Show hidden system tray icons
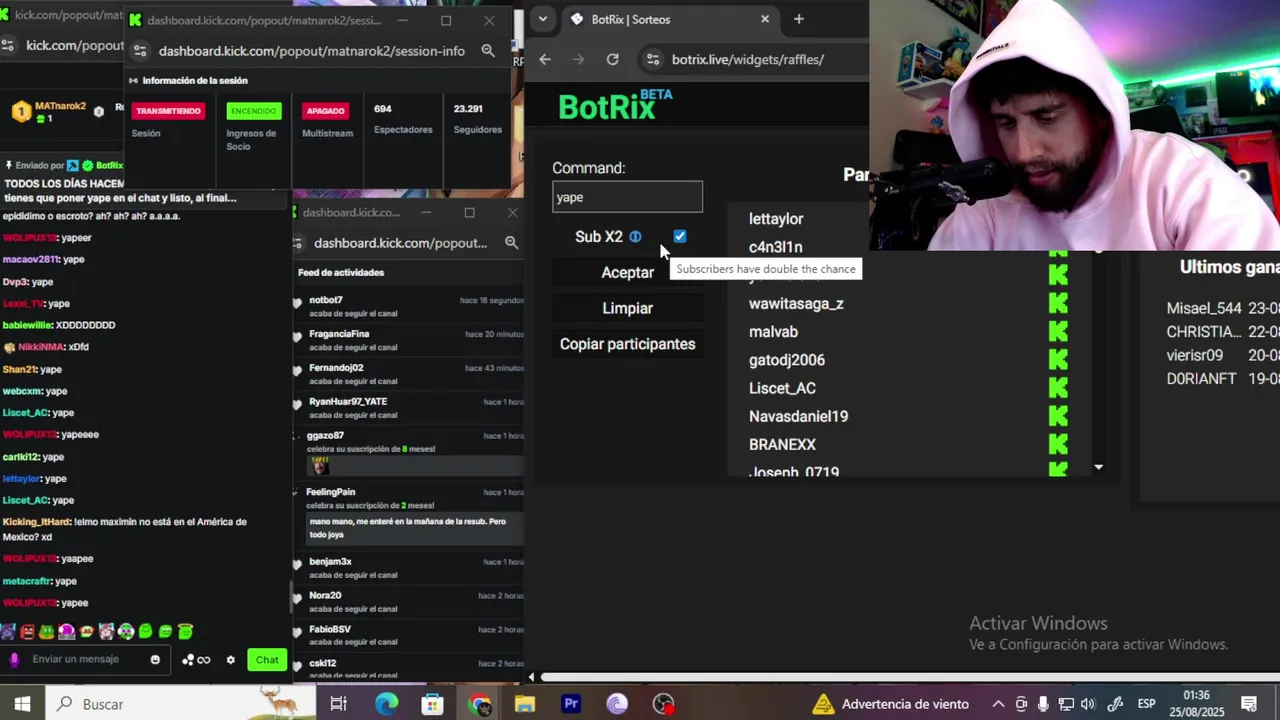The image size is (1280, 720). tap(998, 704)
